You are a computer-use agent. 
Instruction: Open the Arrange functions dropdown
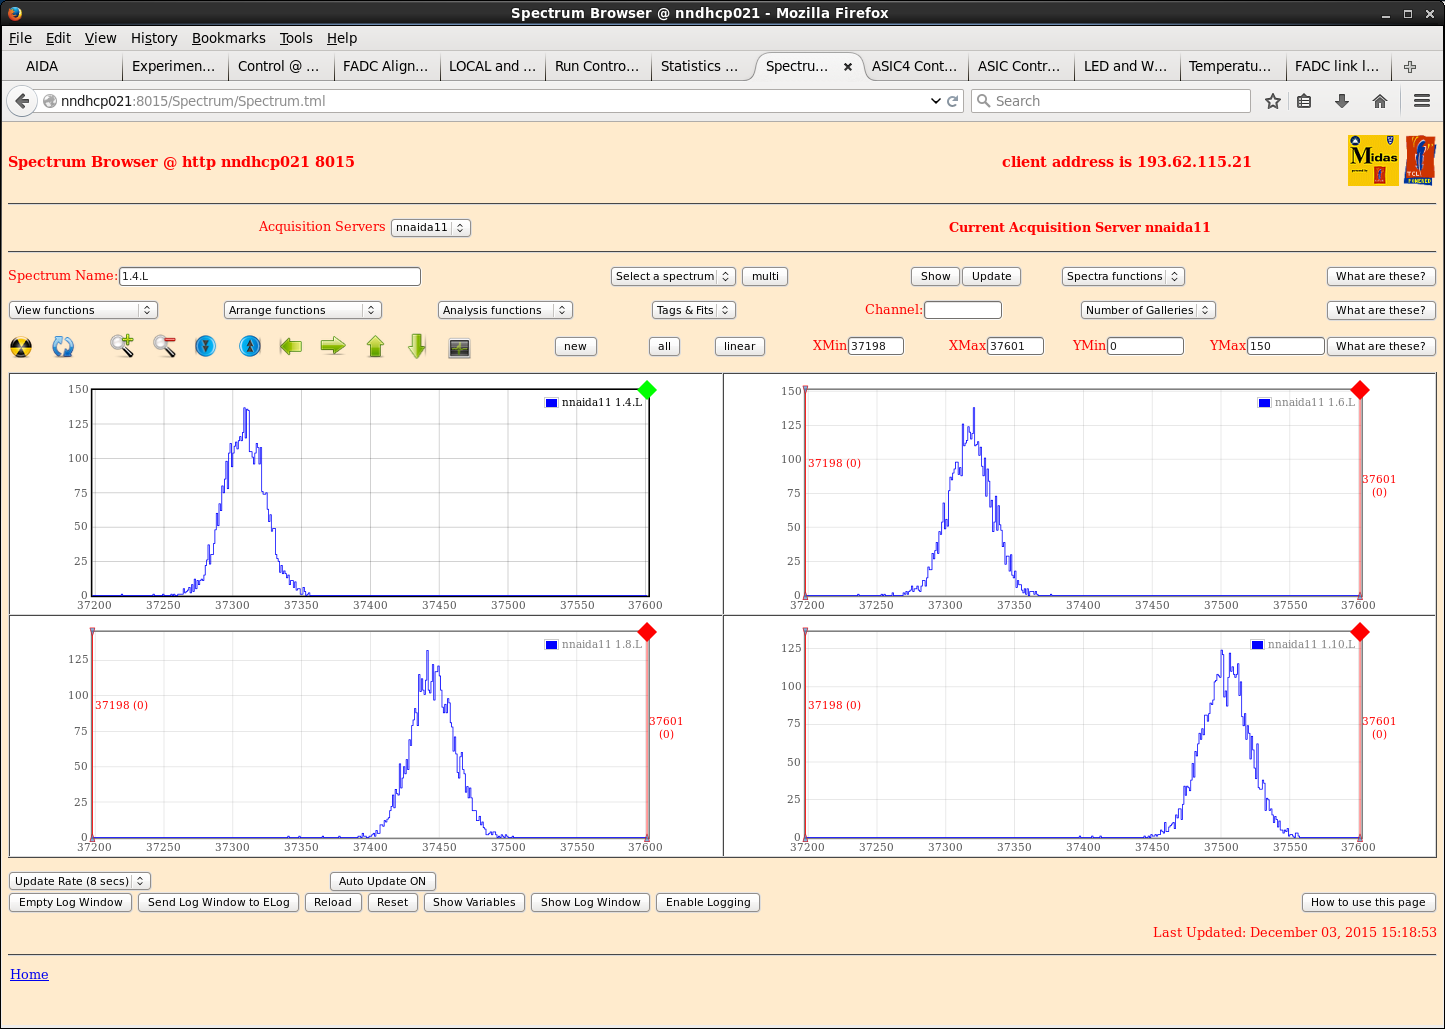click(x=303, y=310)
